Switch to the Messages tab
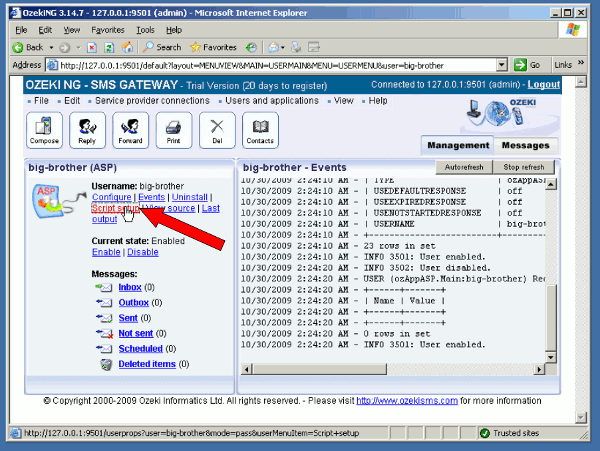 525,145
